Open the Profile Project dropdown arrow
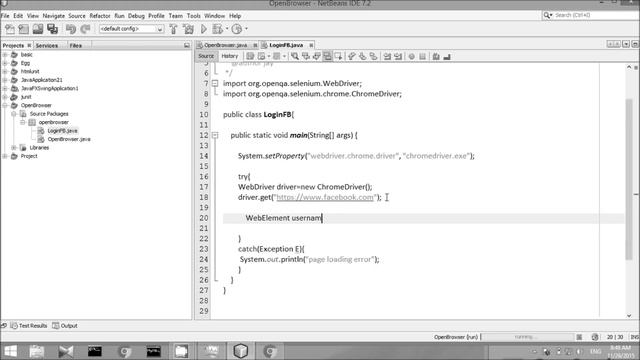Image resolution: width=640 pixels, height=360 pixels. [x=246, y=29]
